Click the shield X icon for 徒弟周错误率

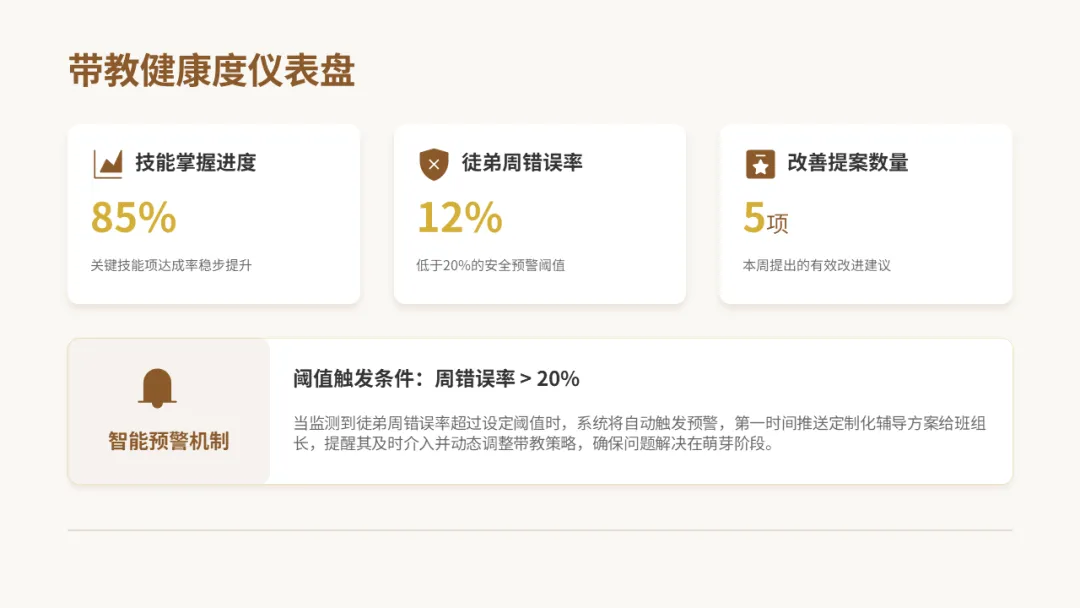pos(433,163)
